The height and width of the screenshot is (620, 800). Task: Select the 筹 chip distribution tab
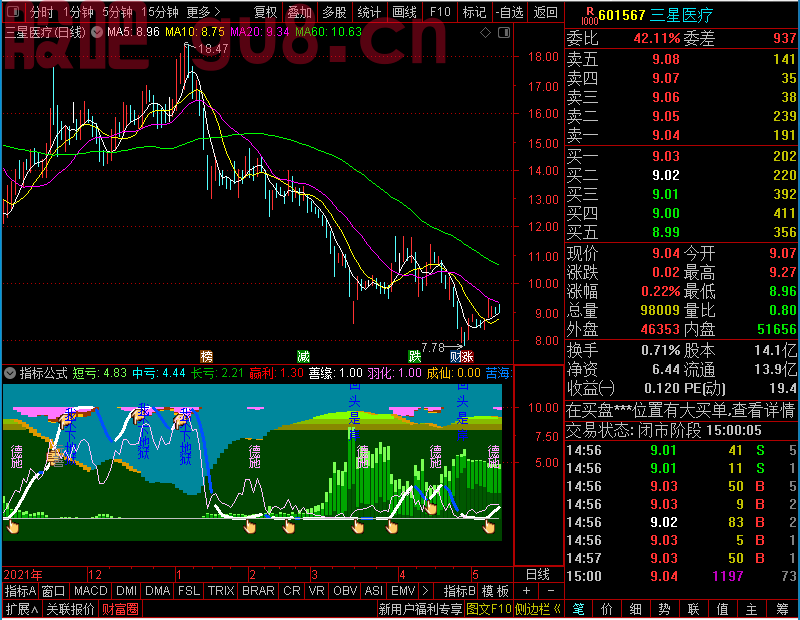(783, 609)
